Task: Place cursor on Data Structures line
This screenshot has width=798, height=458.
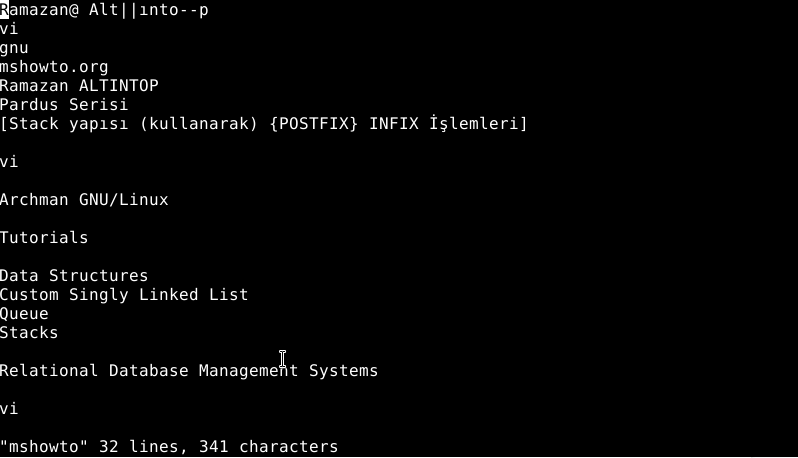Action: pyautogui.click(x=74, y=276)
